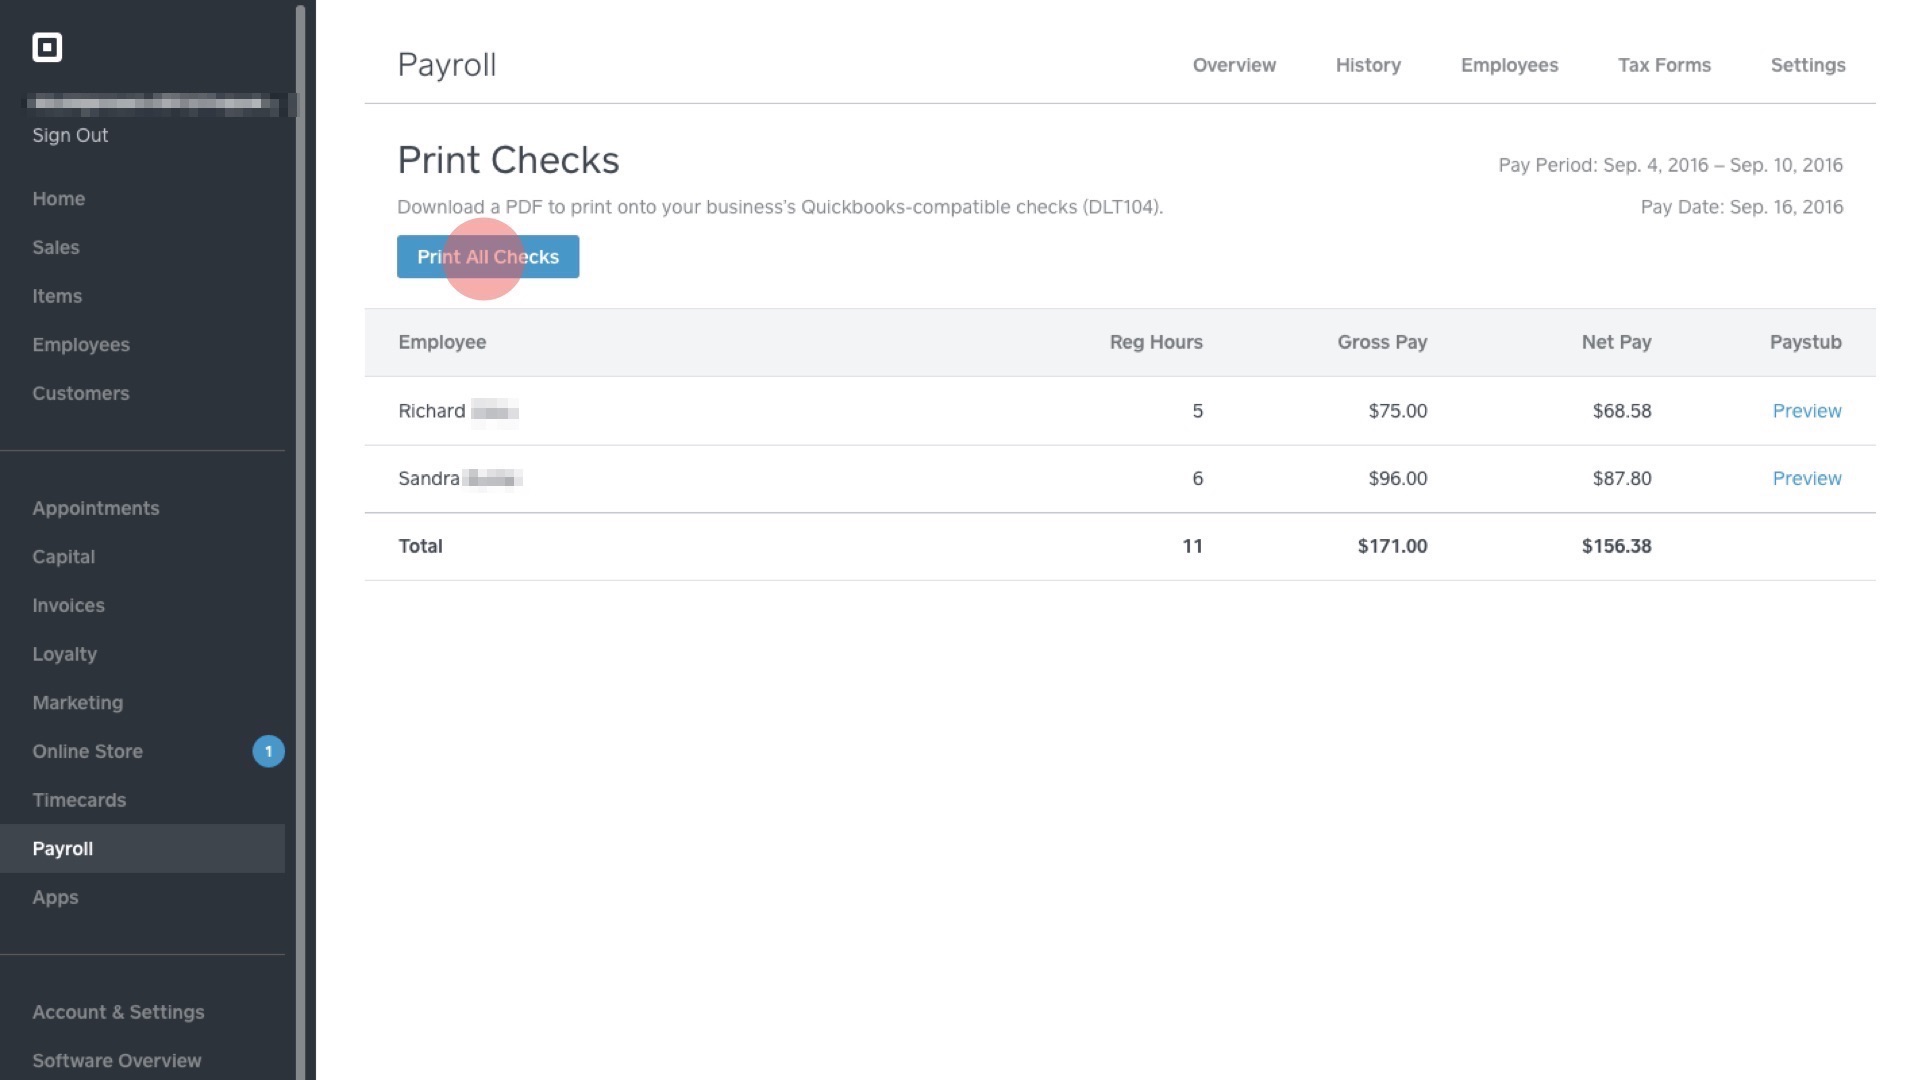Open the payroll Employees tab
This screenshot has height=1080, width=1920.
[1509, 65]
